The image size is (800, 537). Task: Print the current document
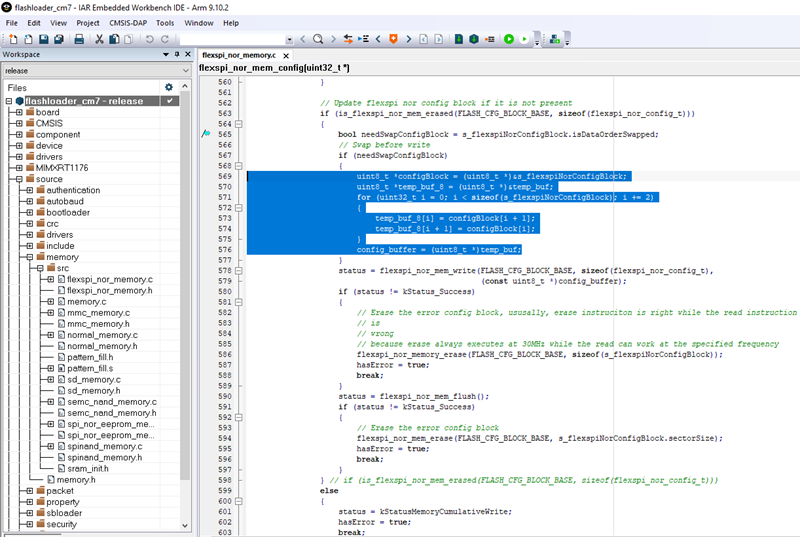pos(79,39)
